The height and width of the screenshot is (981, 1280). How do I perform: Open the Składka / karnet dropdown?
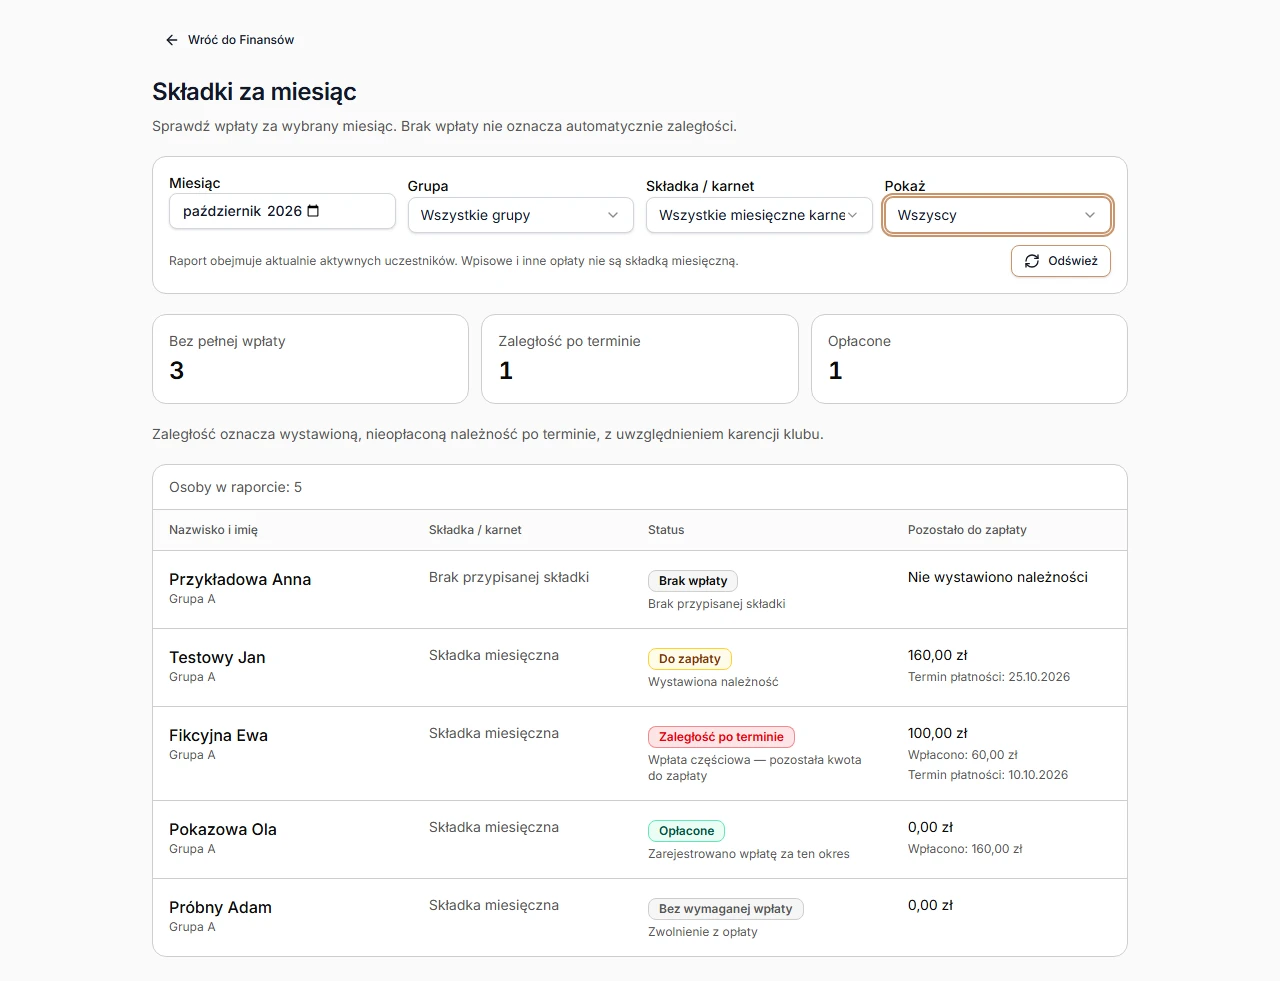(759, 215)
